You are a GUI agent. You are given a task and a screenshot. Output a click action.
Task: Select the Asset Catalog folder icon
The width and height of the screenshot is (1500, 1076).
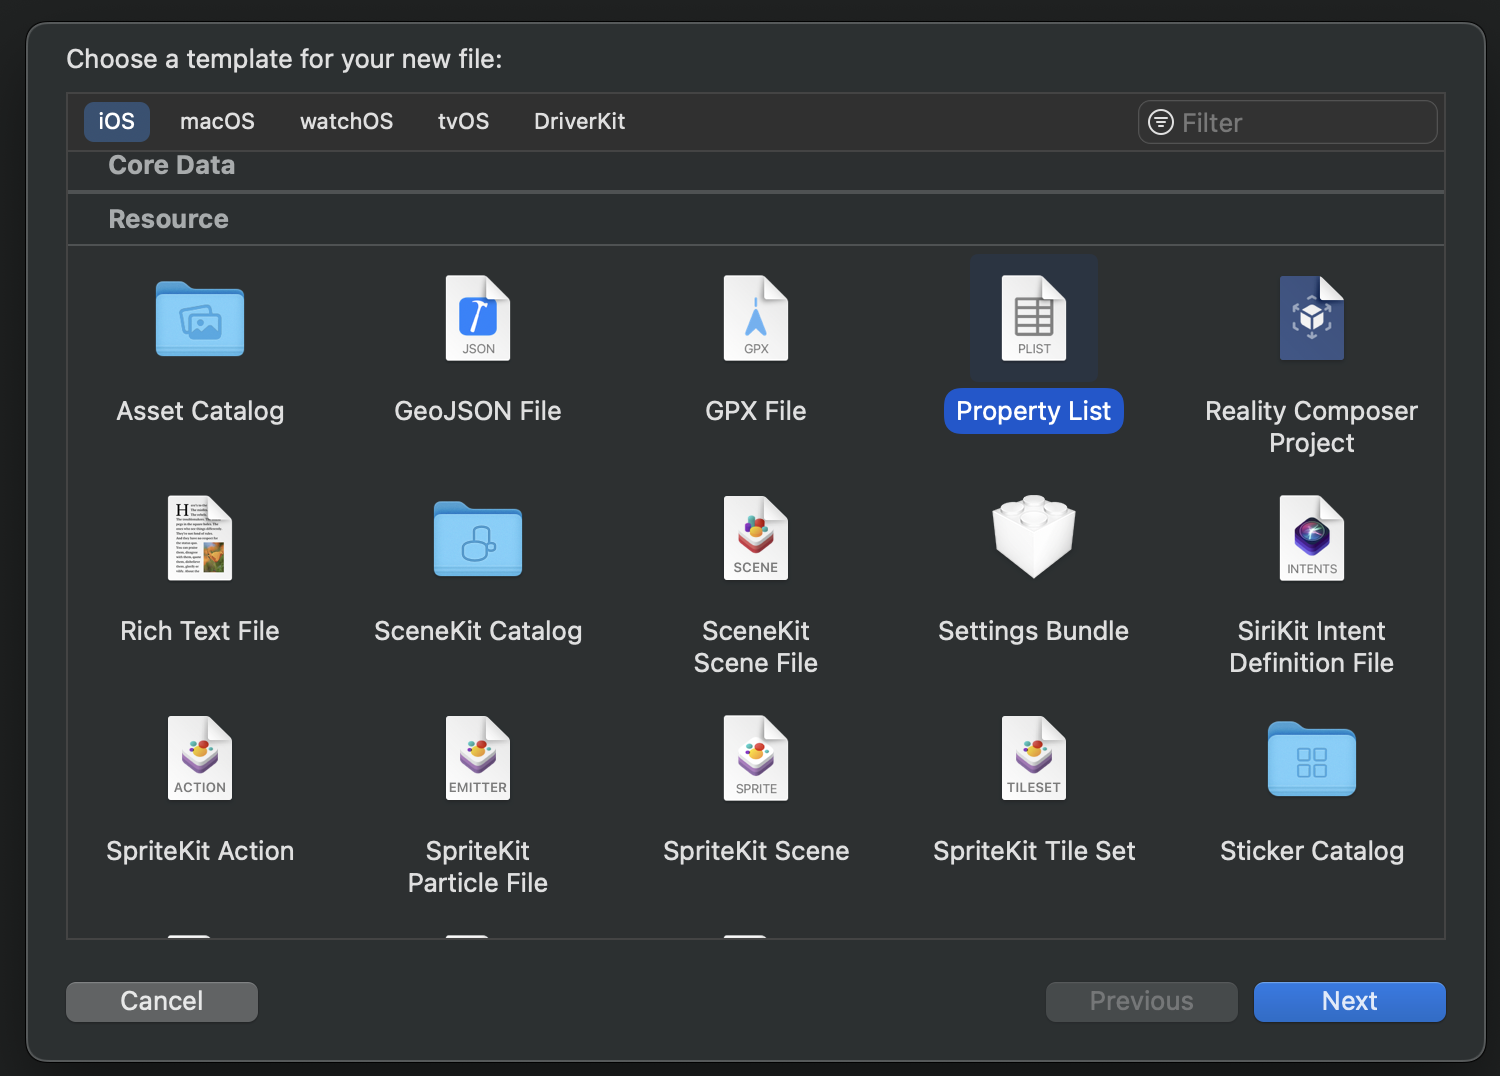pyautogui.click(x=200, y=319)
